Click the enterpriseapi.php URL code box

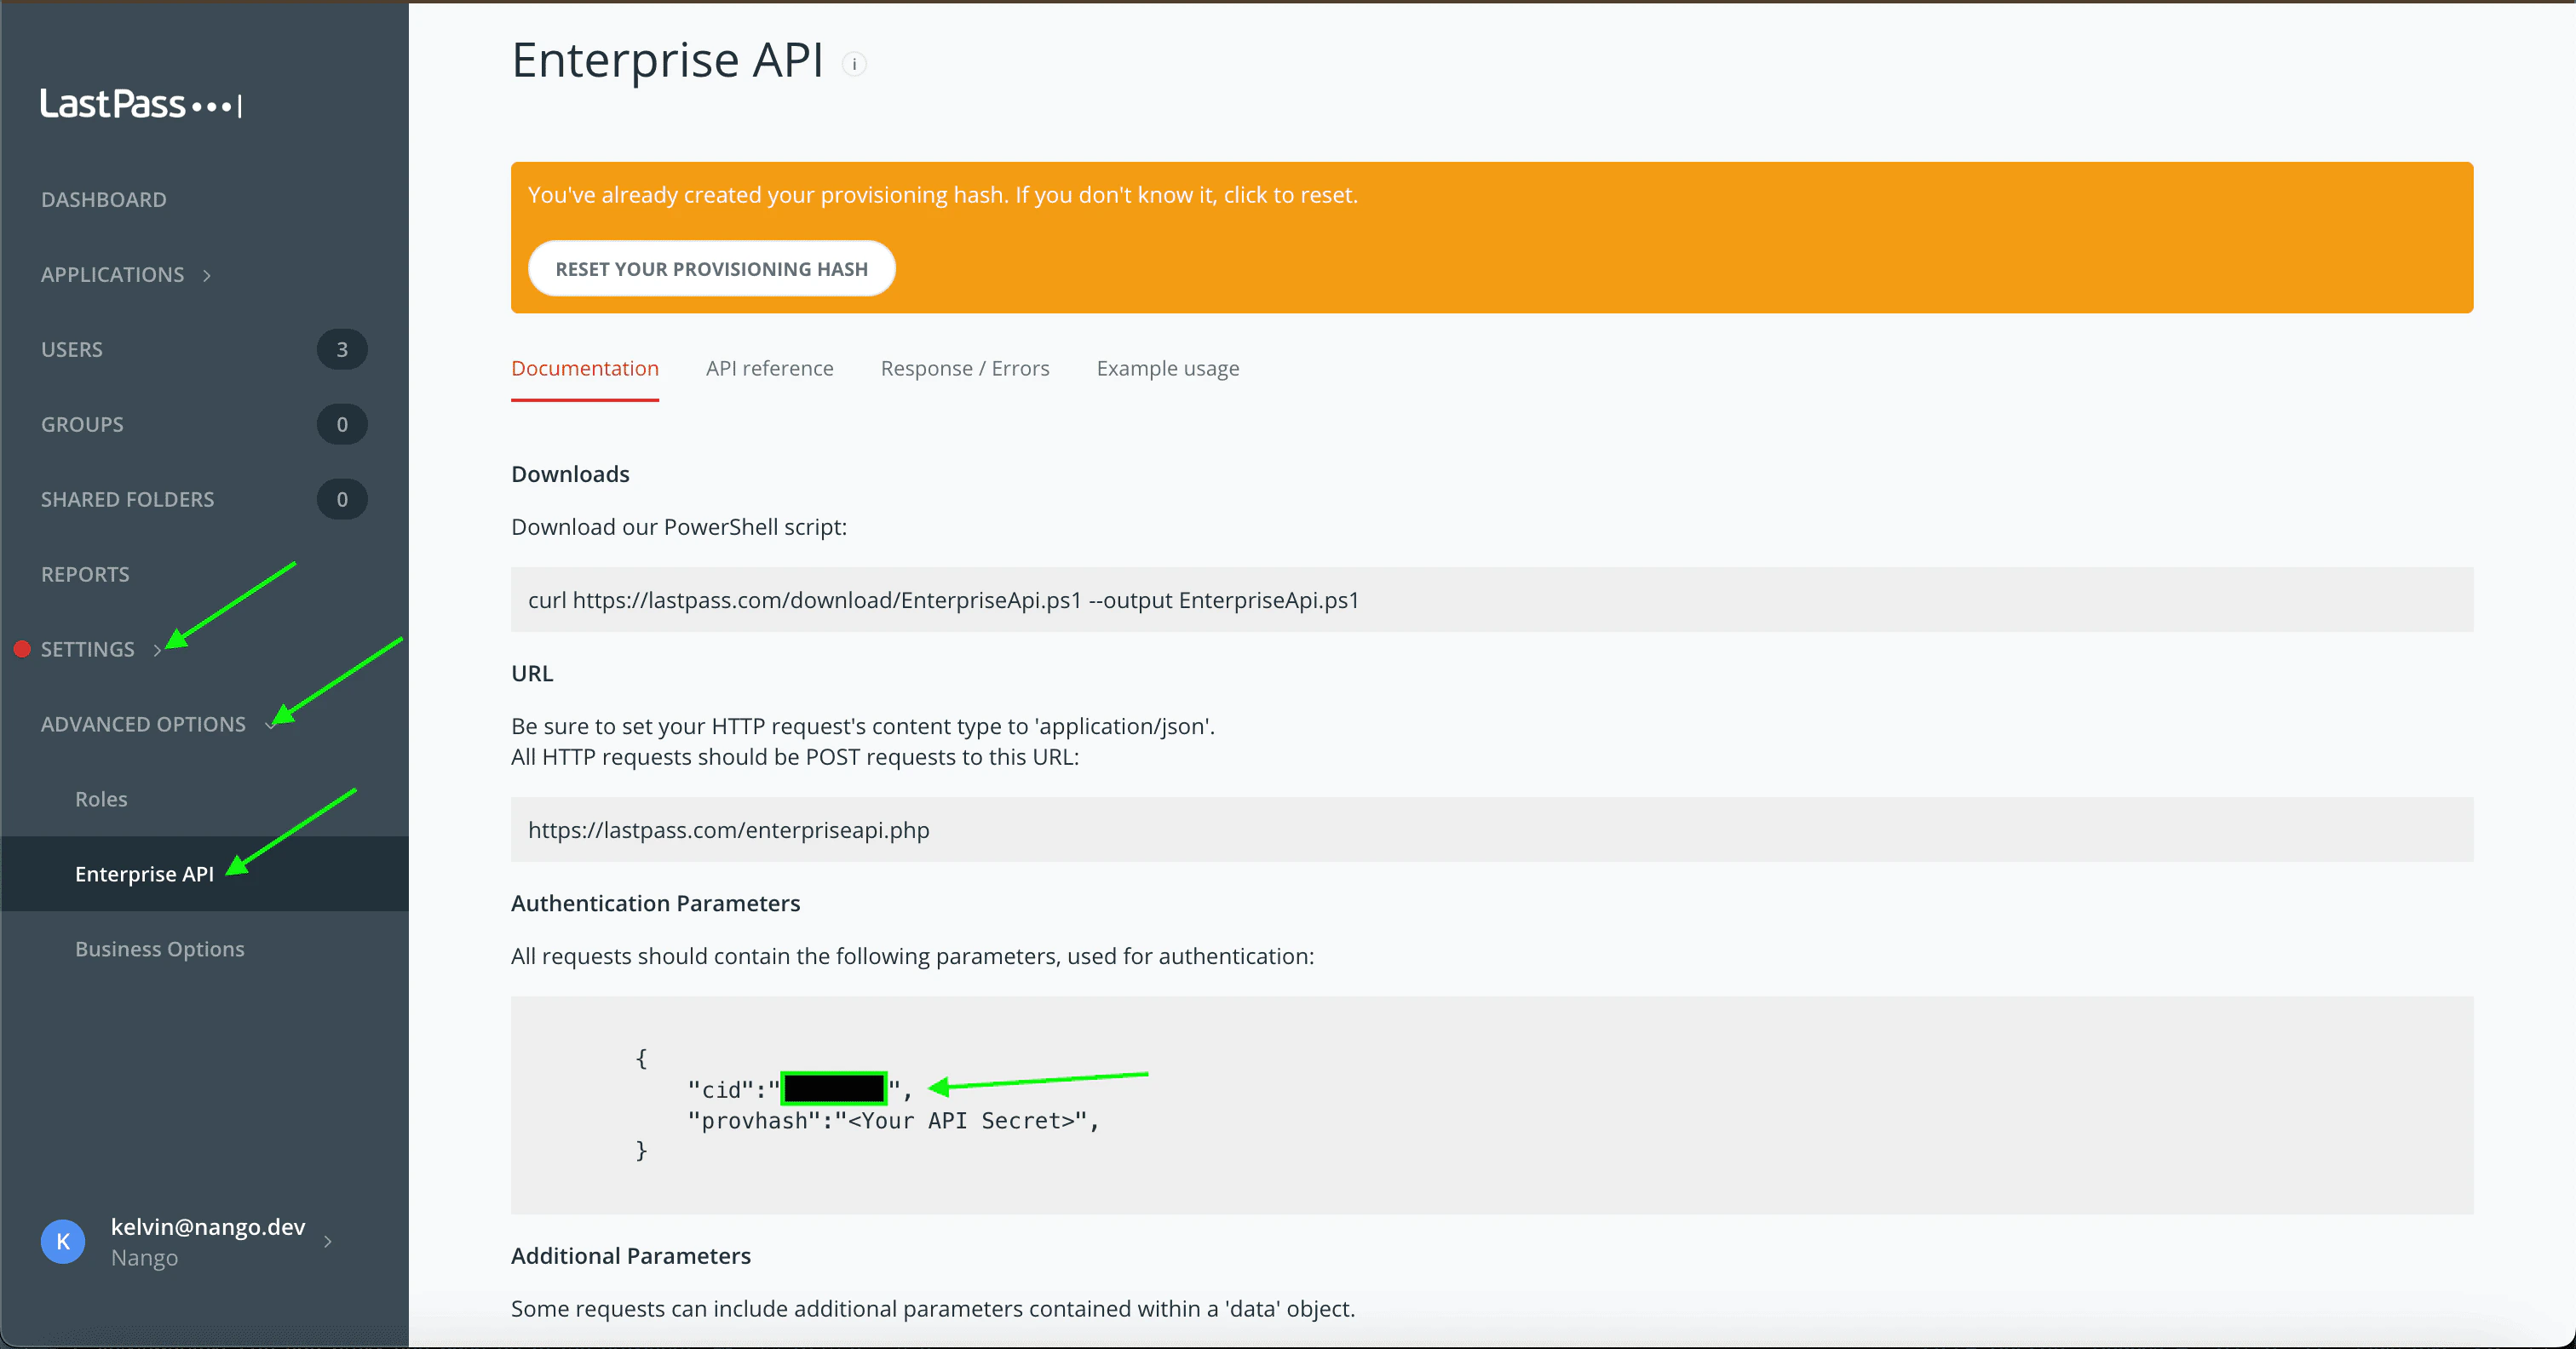1491,829
